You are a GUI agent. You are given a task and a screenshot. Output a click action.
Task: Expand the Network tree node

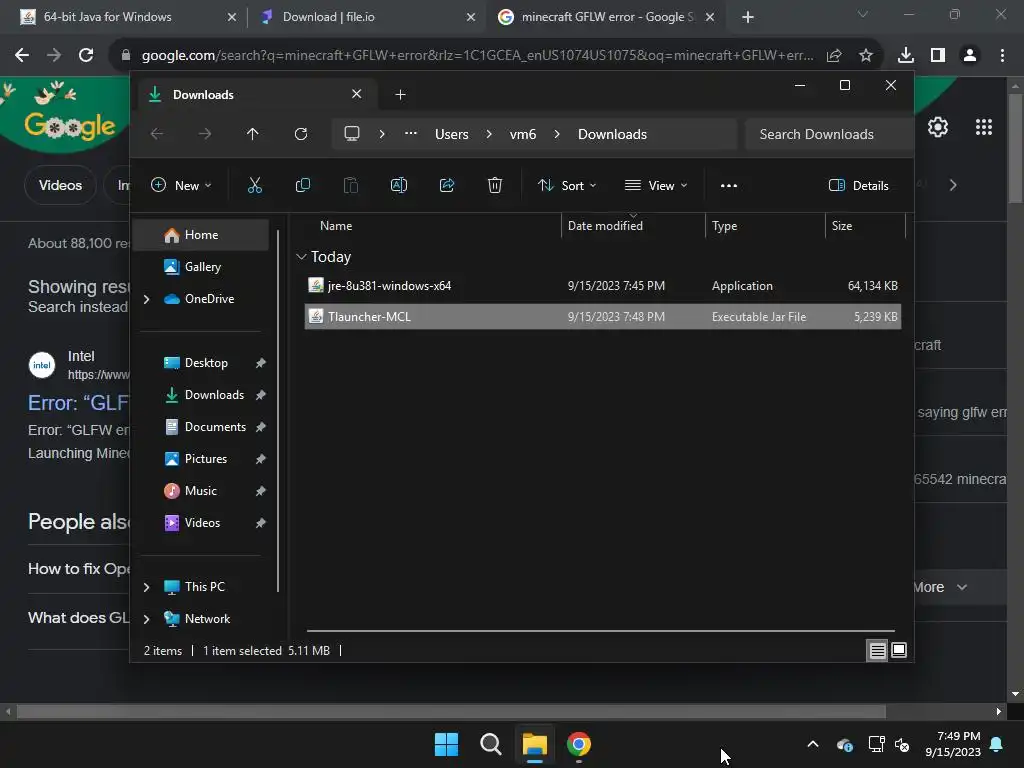(x=146, y=619)
